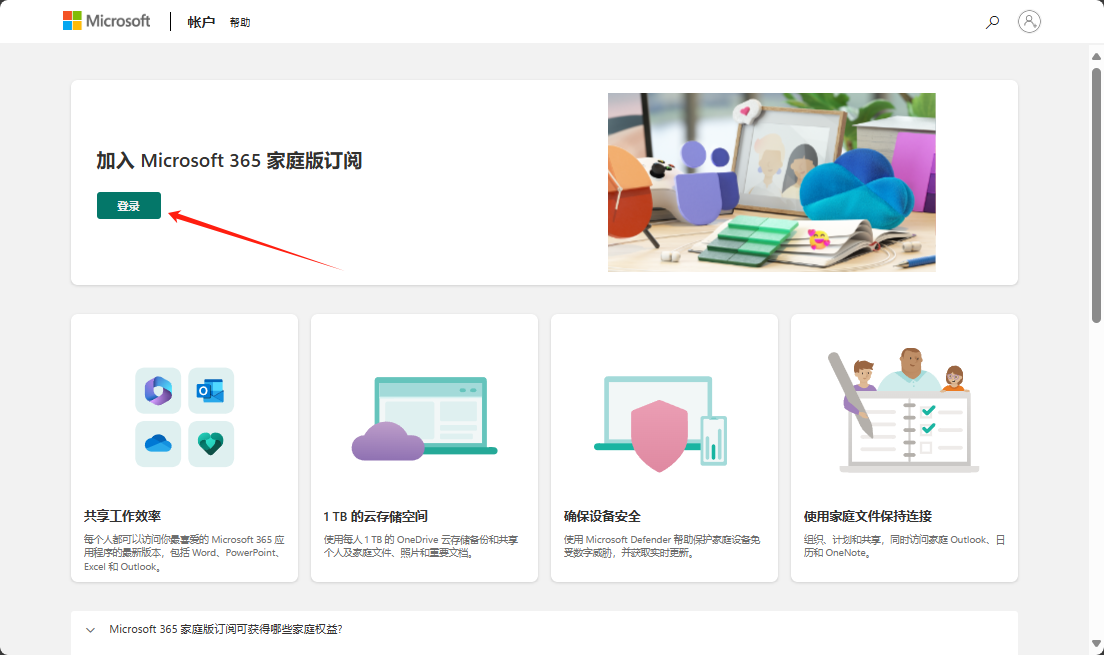
Task: Click the OneDrive cloud icon
Action: [157, 444]
